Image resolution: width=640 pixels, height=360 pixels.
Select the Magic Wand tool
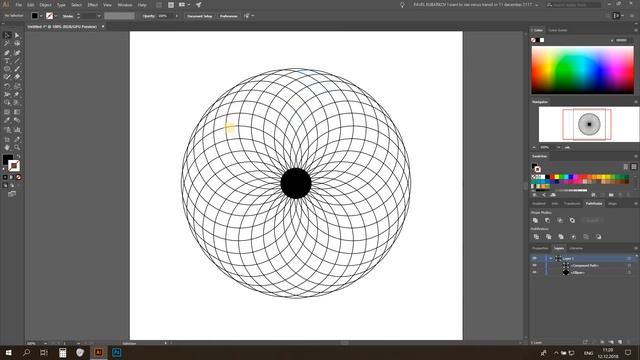tap(7, 43)
